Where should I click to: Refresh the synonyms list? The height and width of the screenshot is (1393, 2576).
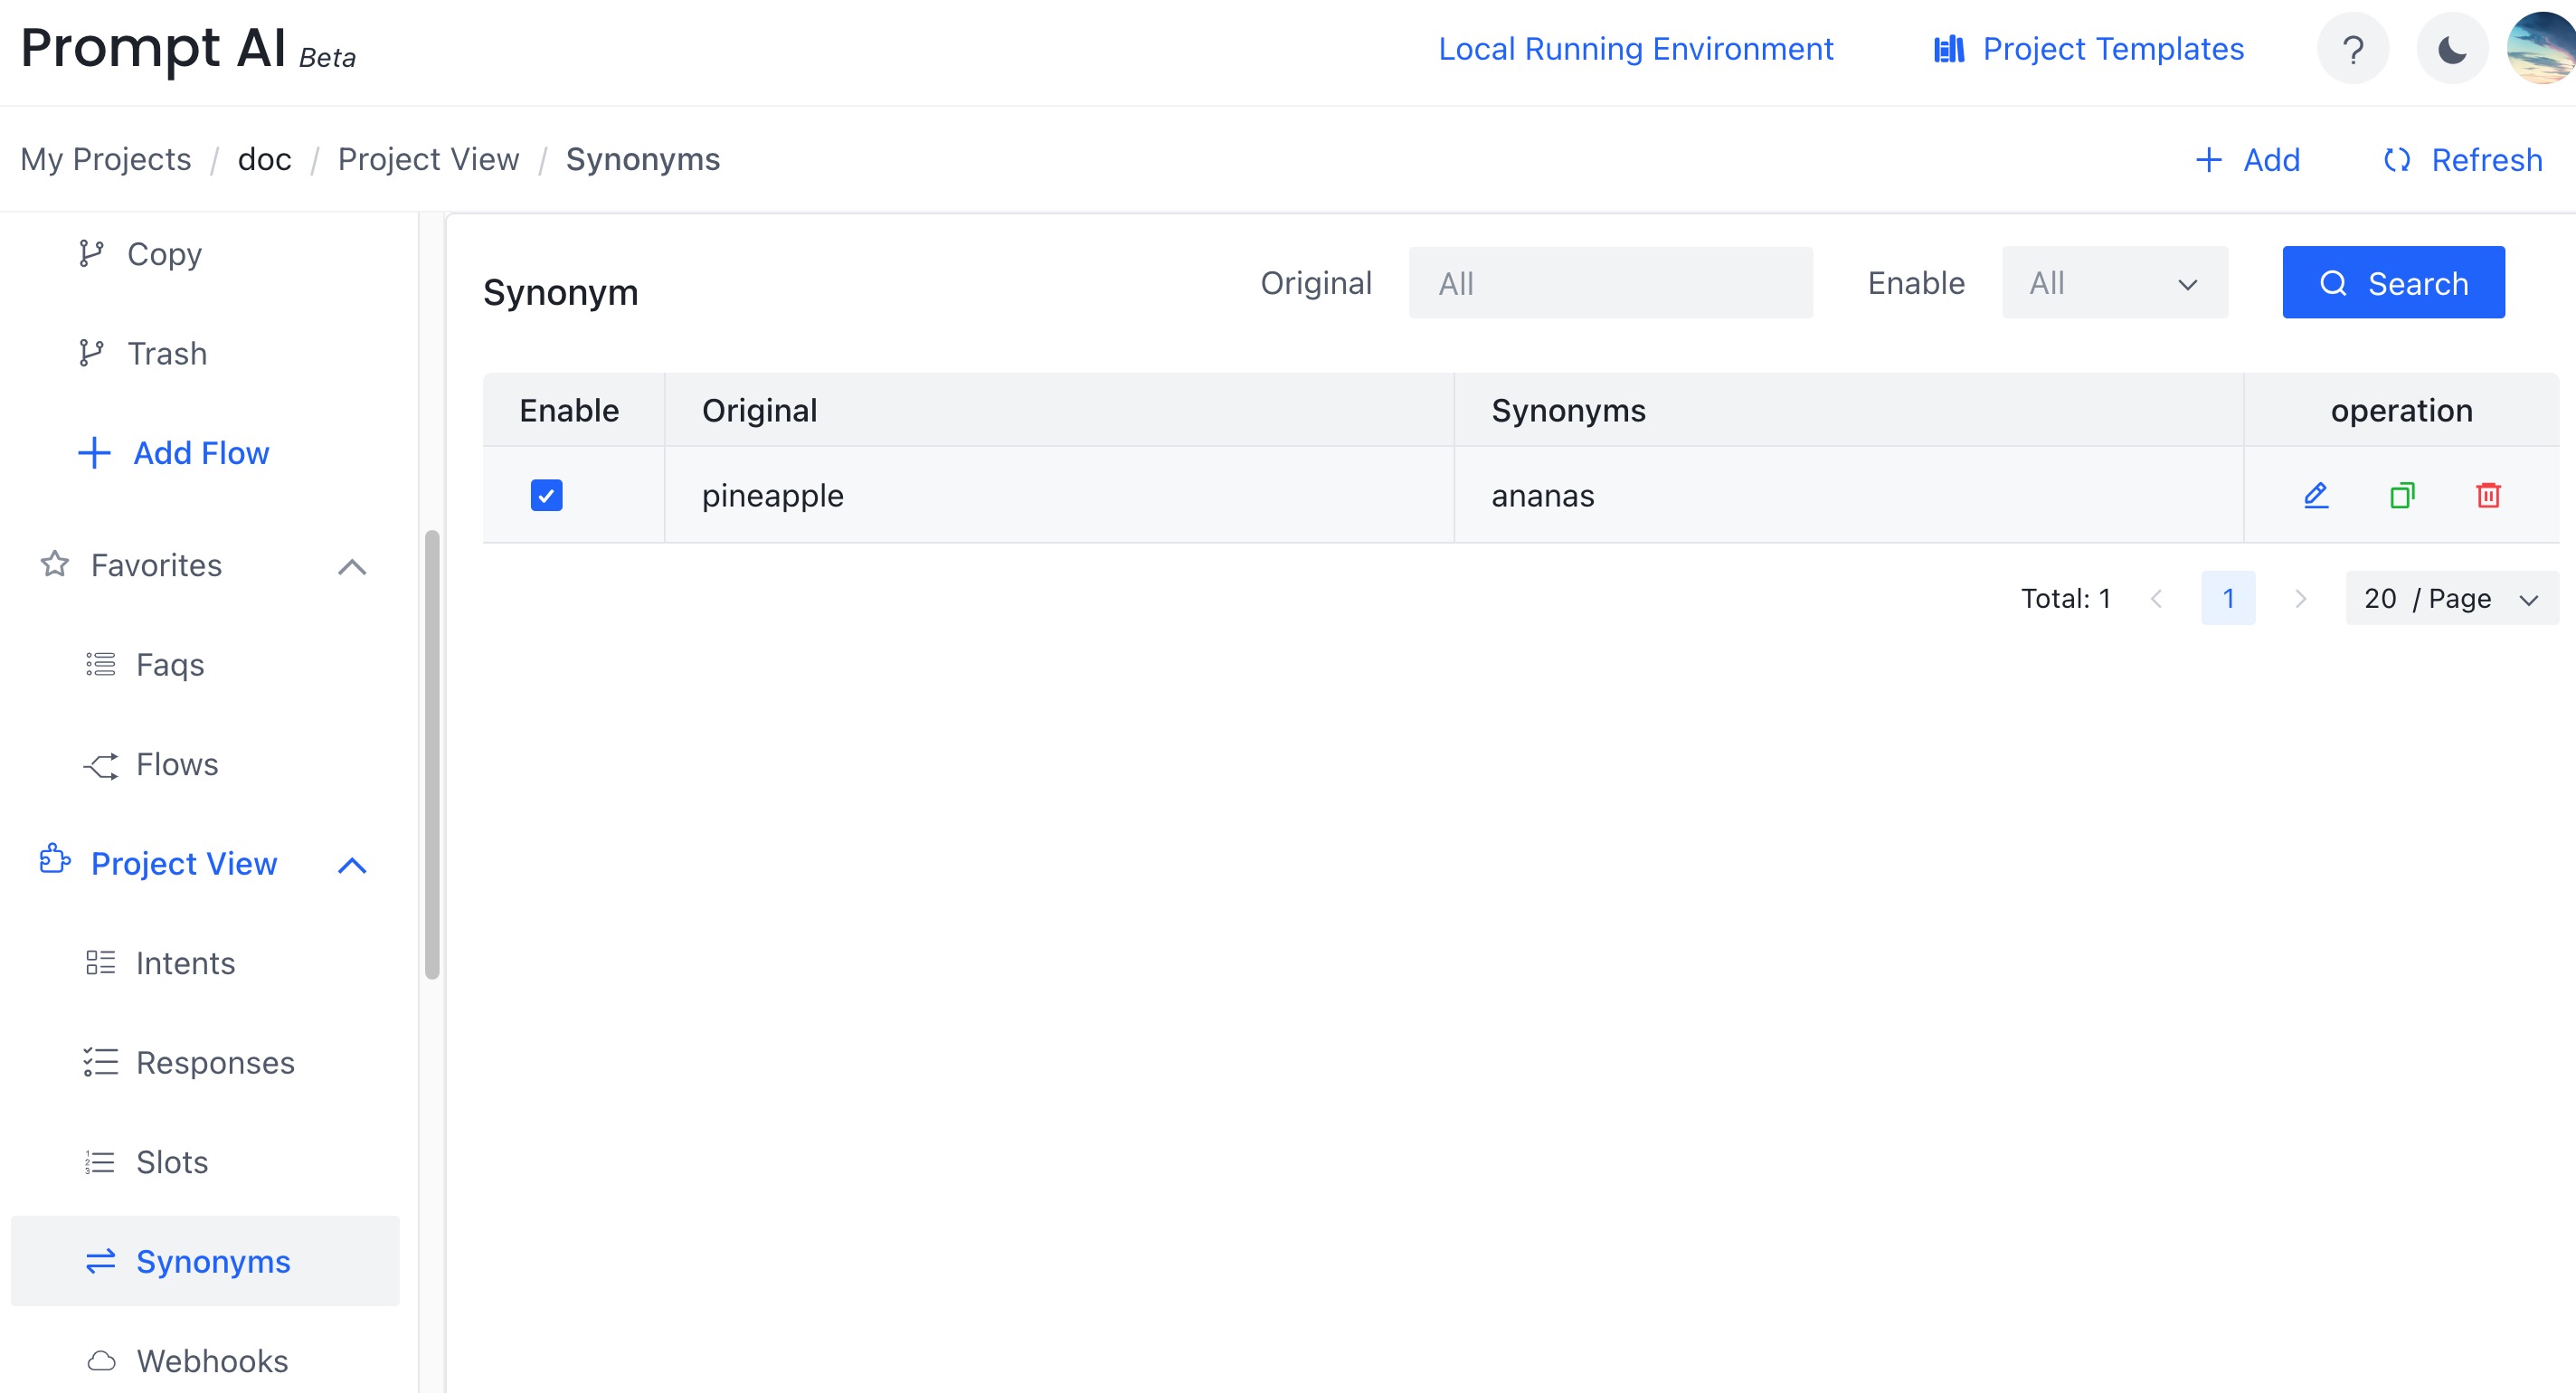click(2462, 160)
